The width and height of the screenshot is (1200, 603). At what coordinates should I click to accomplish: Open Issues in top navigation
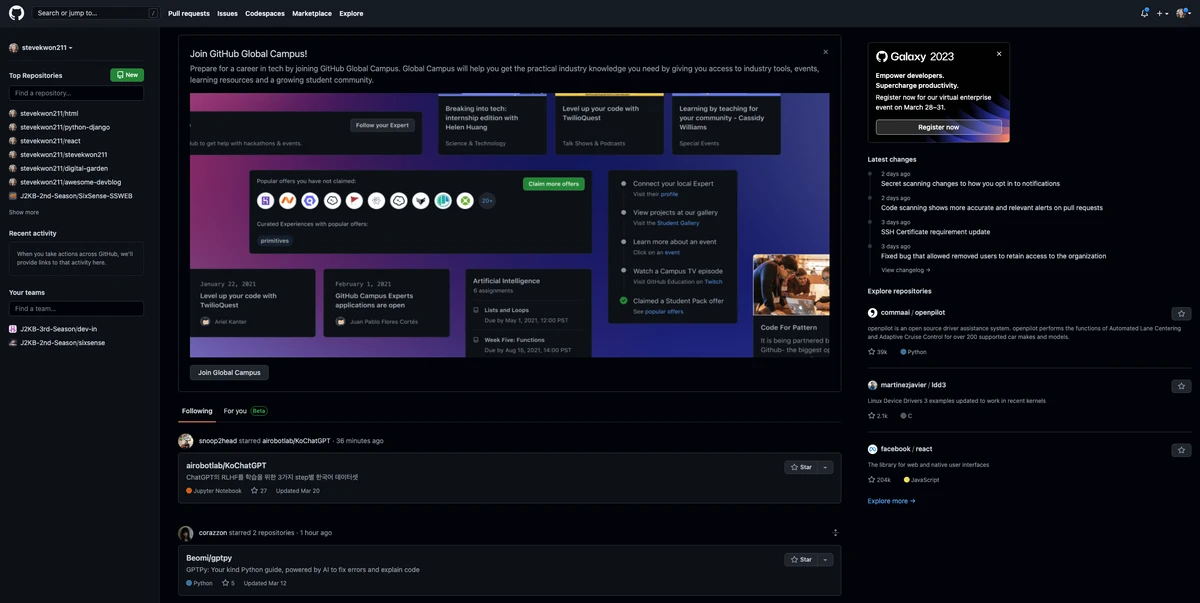[x=227, y=14]
